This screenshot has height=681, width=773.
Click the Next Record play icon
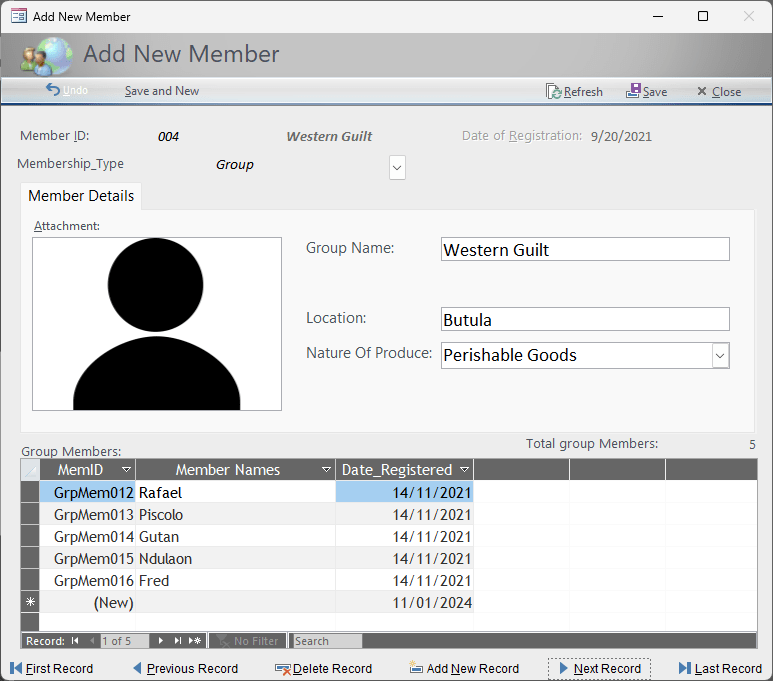tap(563, 668)
